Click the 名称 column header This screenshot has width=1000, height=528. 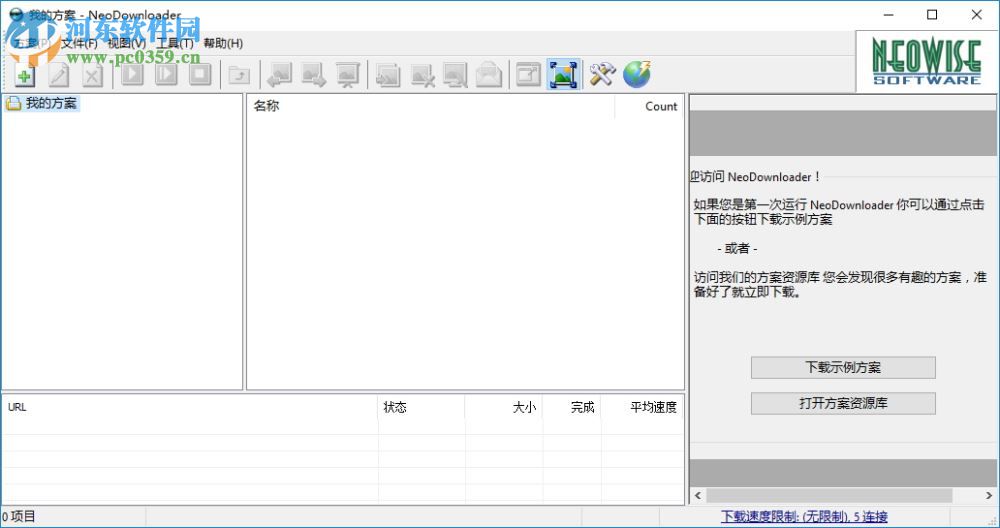pyautogui.click(x=430, y=106)
